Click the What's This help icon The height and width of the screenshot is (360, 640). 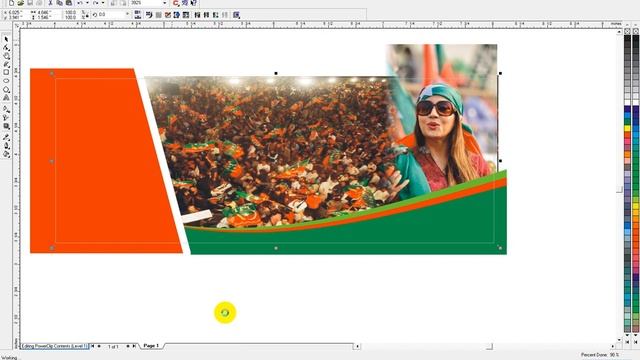tap(193, 3)
